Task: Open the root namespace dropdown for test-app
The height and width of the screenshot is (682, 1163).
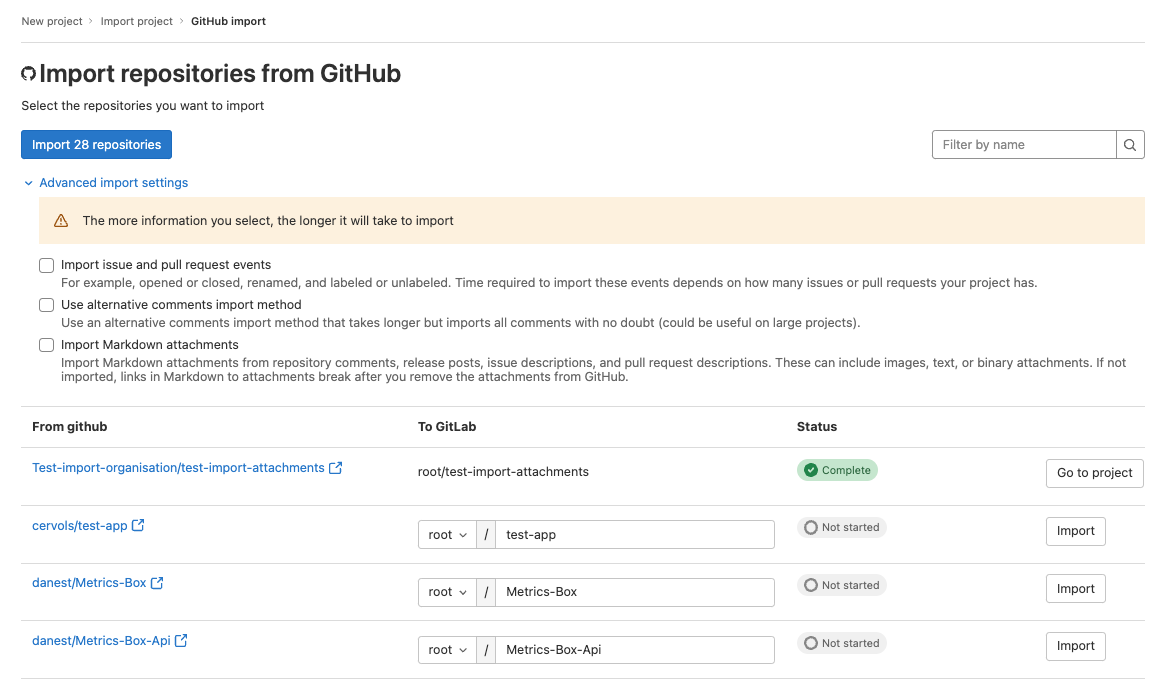Action: coord(447,534)
